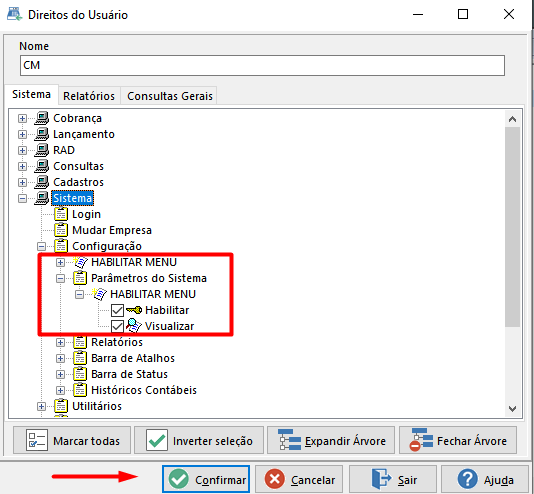This screenshot has width=534, height=494.
Task: Toggle the Visualizar checkbox
Action: (117, 326)
